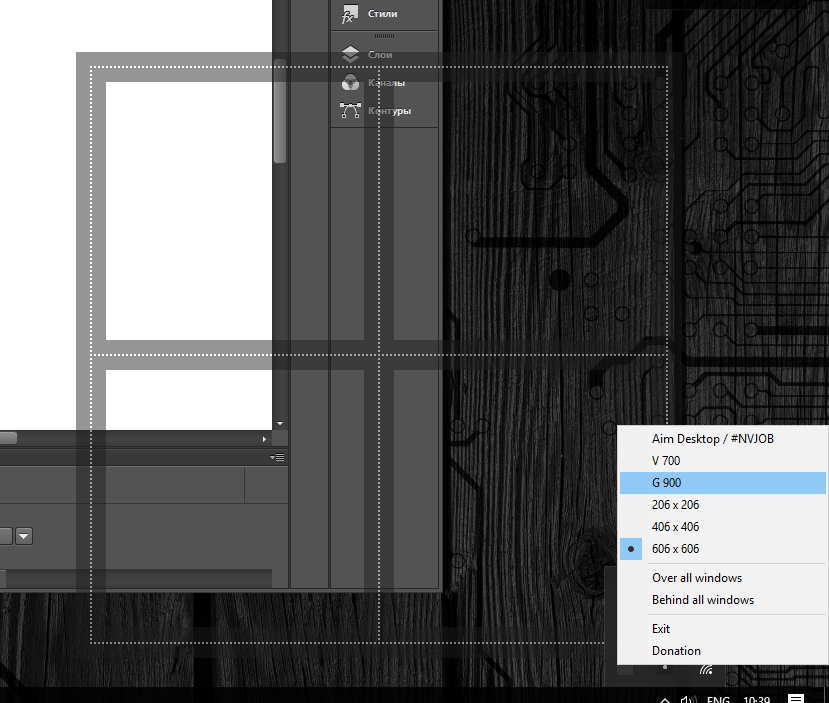This screenshot has width=829, height=703.
Task: Open the bottom panel flyout menu icon
Action: click(x=278, y=457)
